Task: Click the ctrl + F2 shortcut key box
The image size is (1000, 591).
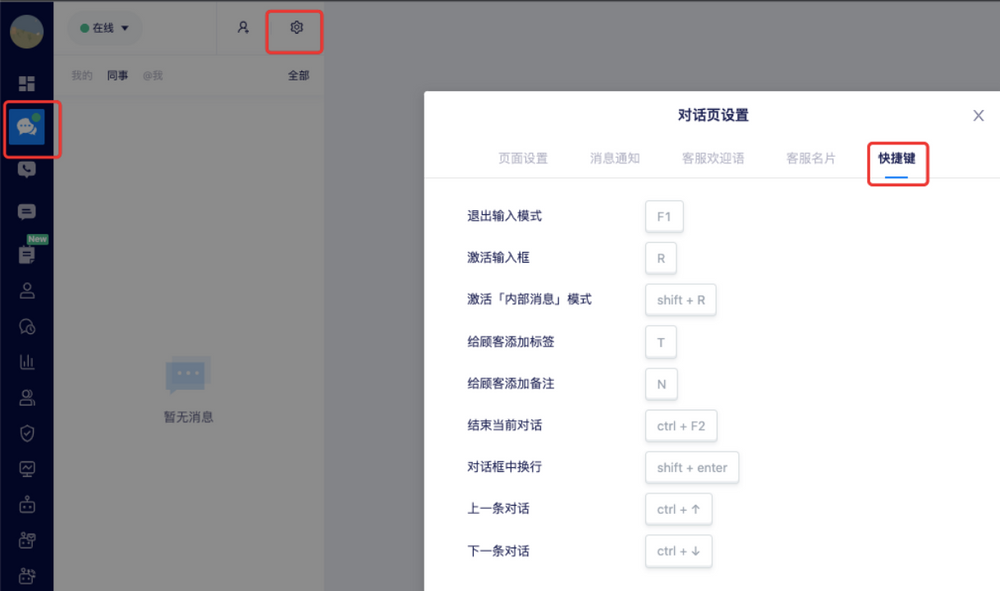Action: (681, 426)
